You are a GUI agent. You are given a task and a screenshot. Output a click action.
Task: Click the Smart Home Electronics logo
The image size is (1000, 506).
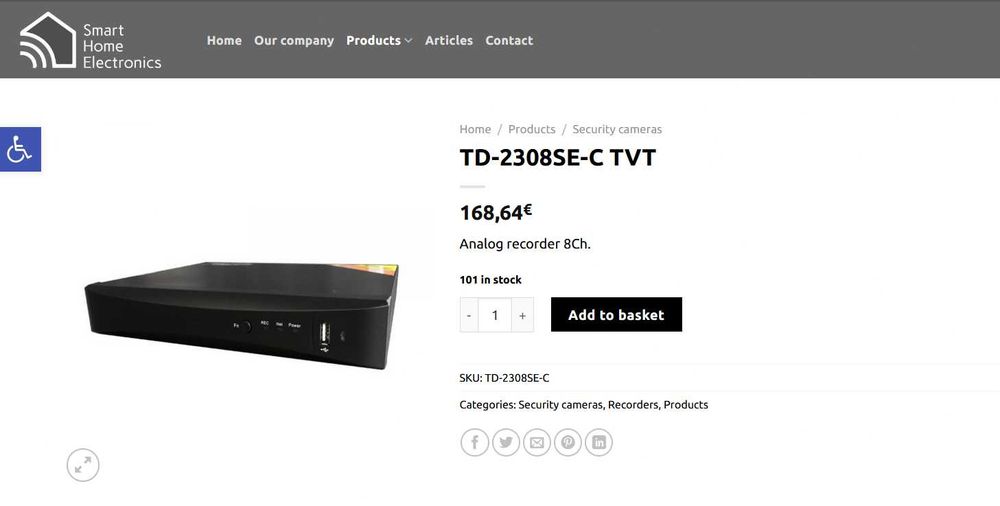(x=91, y=40)
